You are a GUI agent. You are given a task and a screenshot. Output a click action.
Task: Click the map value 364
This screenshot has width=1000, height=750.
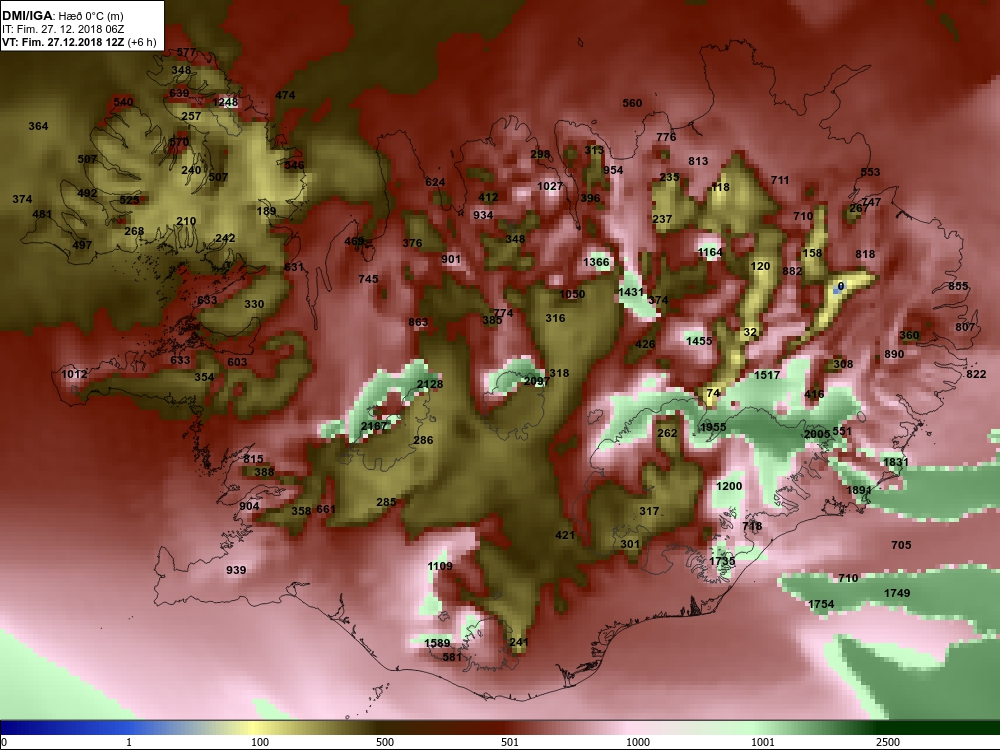pos(38,126)
